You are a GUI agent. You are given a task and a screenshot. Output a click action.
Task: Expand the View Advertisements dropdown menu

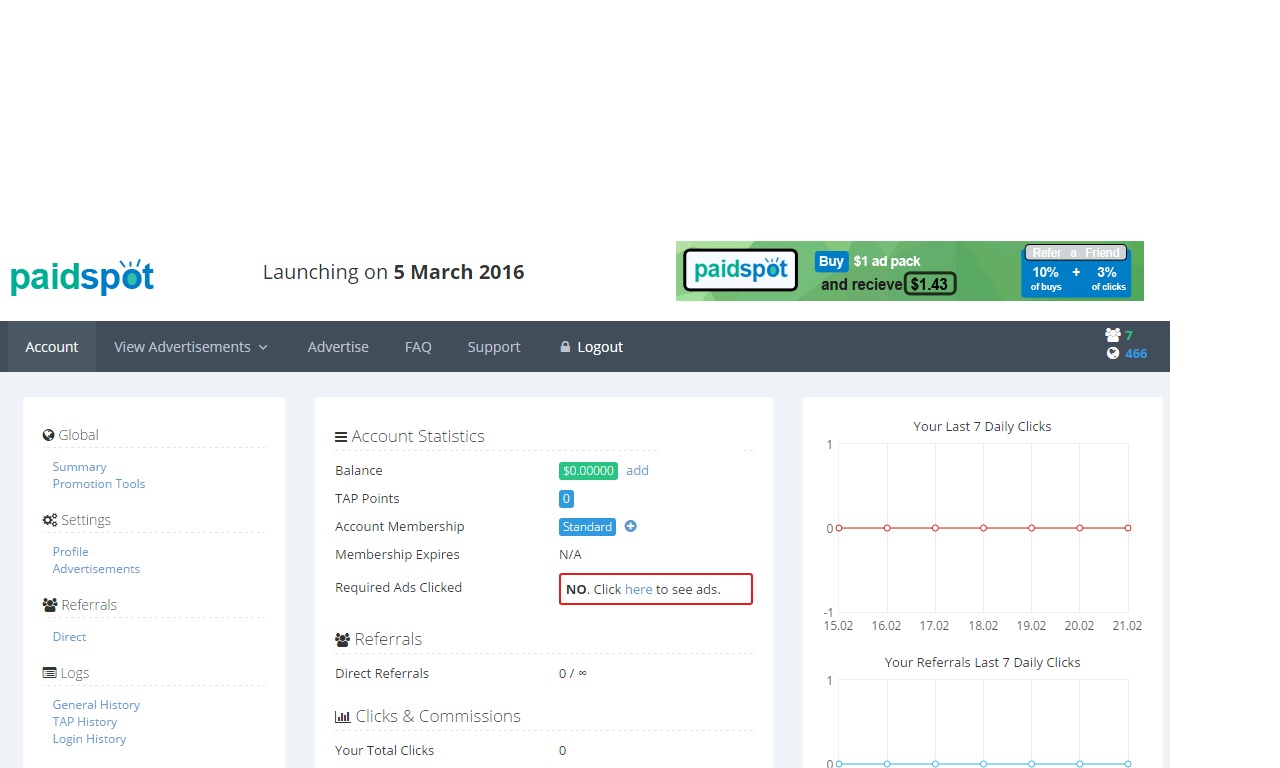[191, 347]
